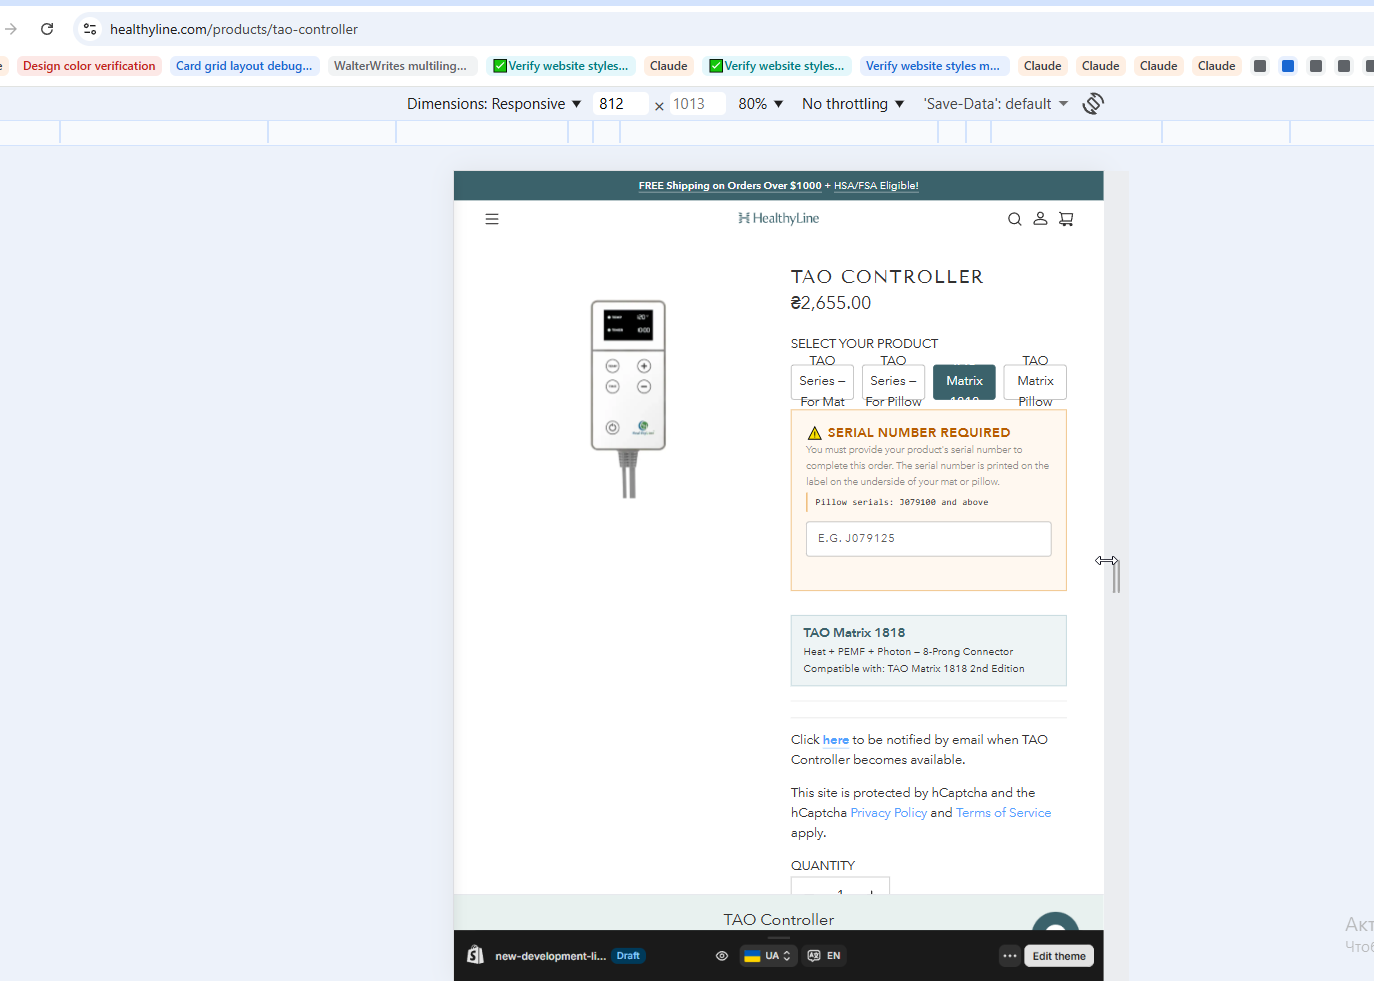This screenshot has width=1374, height=981.
Task: Click the viewport height field 1013
Action: click(x=697, y=104)
